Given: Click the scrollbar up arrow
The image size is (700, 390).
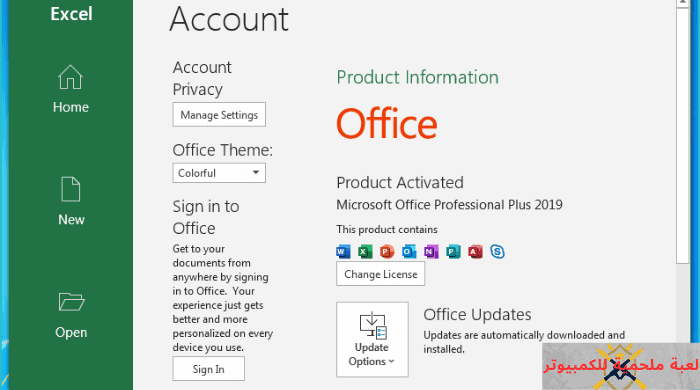Looking at the screenshot, I should pyautogui.click(x=683, y=3).
